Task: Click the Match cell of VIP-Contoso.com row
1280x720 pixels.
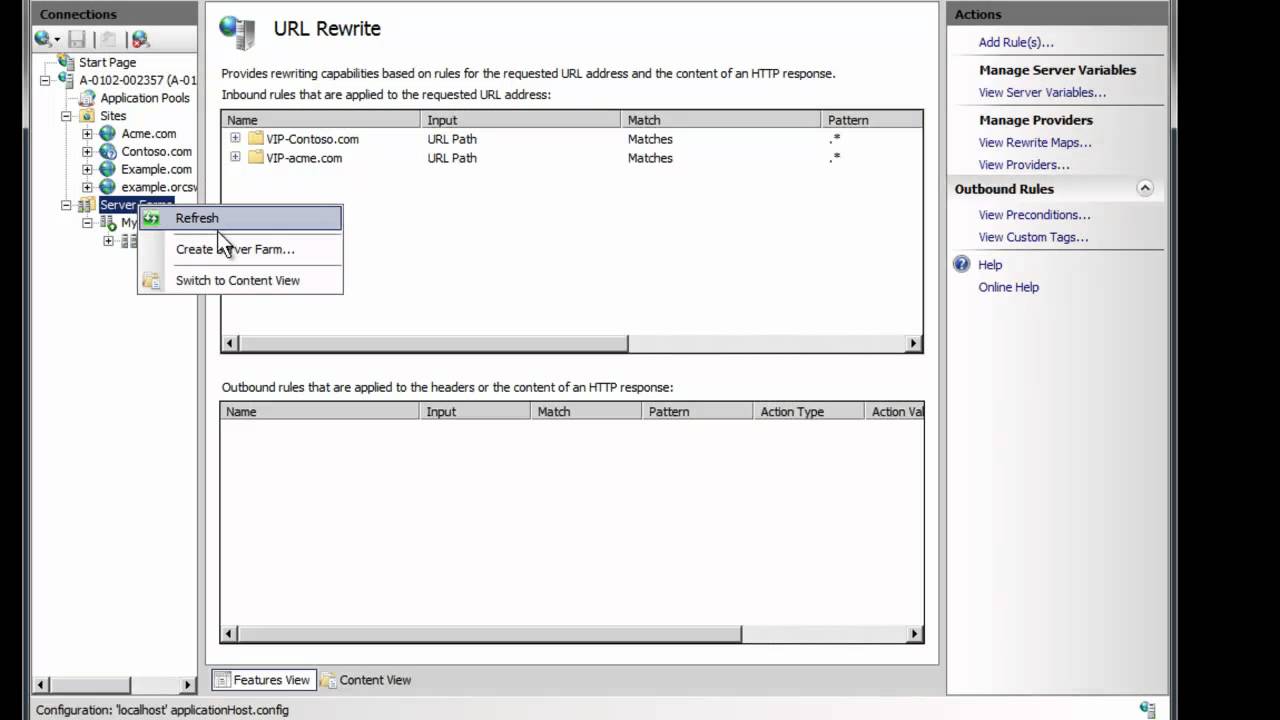Action: pyautogui.click(x=650, y=139)
